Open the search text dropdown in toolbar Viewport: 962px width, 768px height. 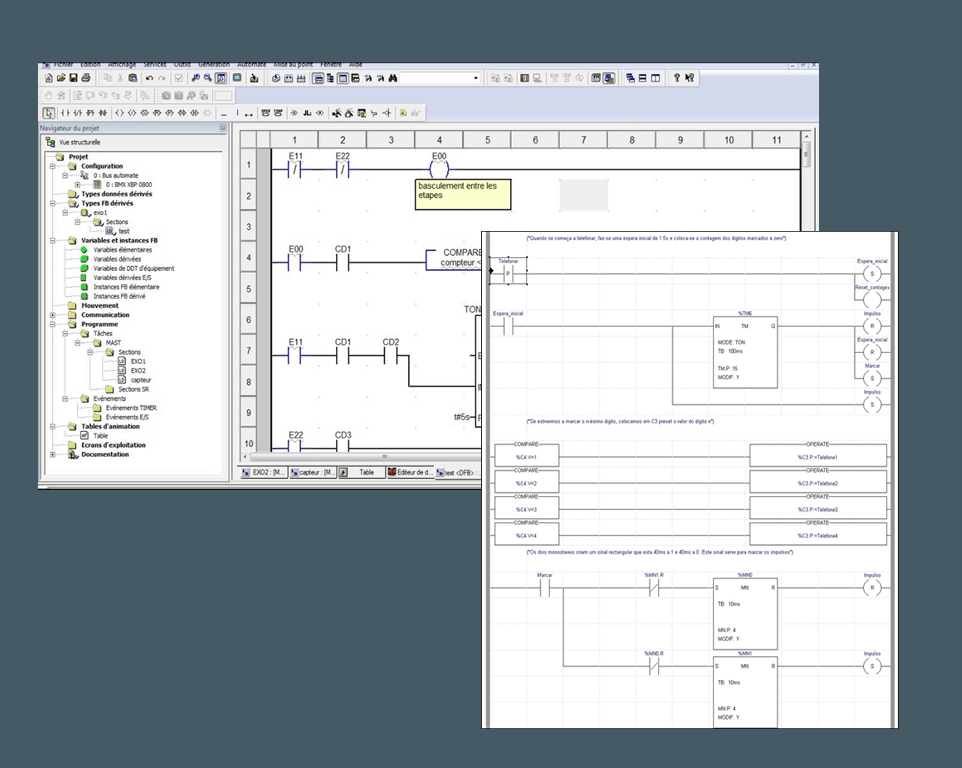tap(475, 78)
